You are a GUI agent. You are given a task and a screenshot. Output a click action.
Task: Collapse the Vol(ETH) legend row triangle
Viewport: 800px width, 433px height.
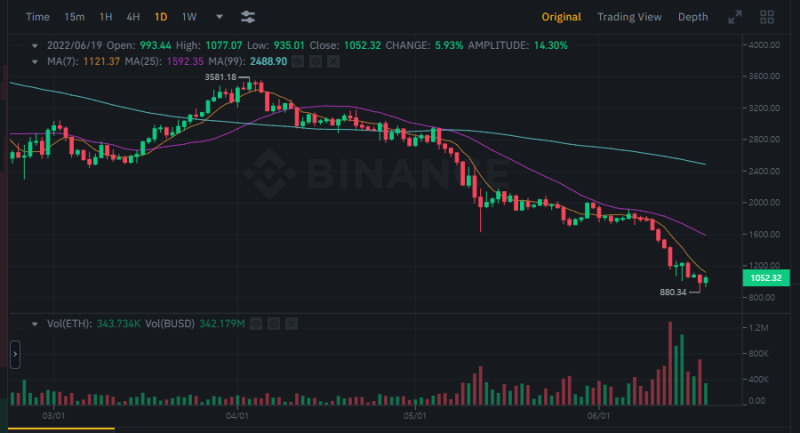(x=35, y=324)
